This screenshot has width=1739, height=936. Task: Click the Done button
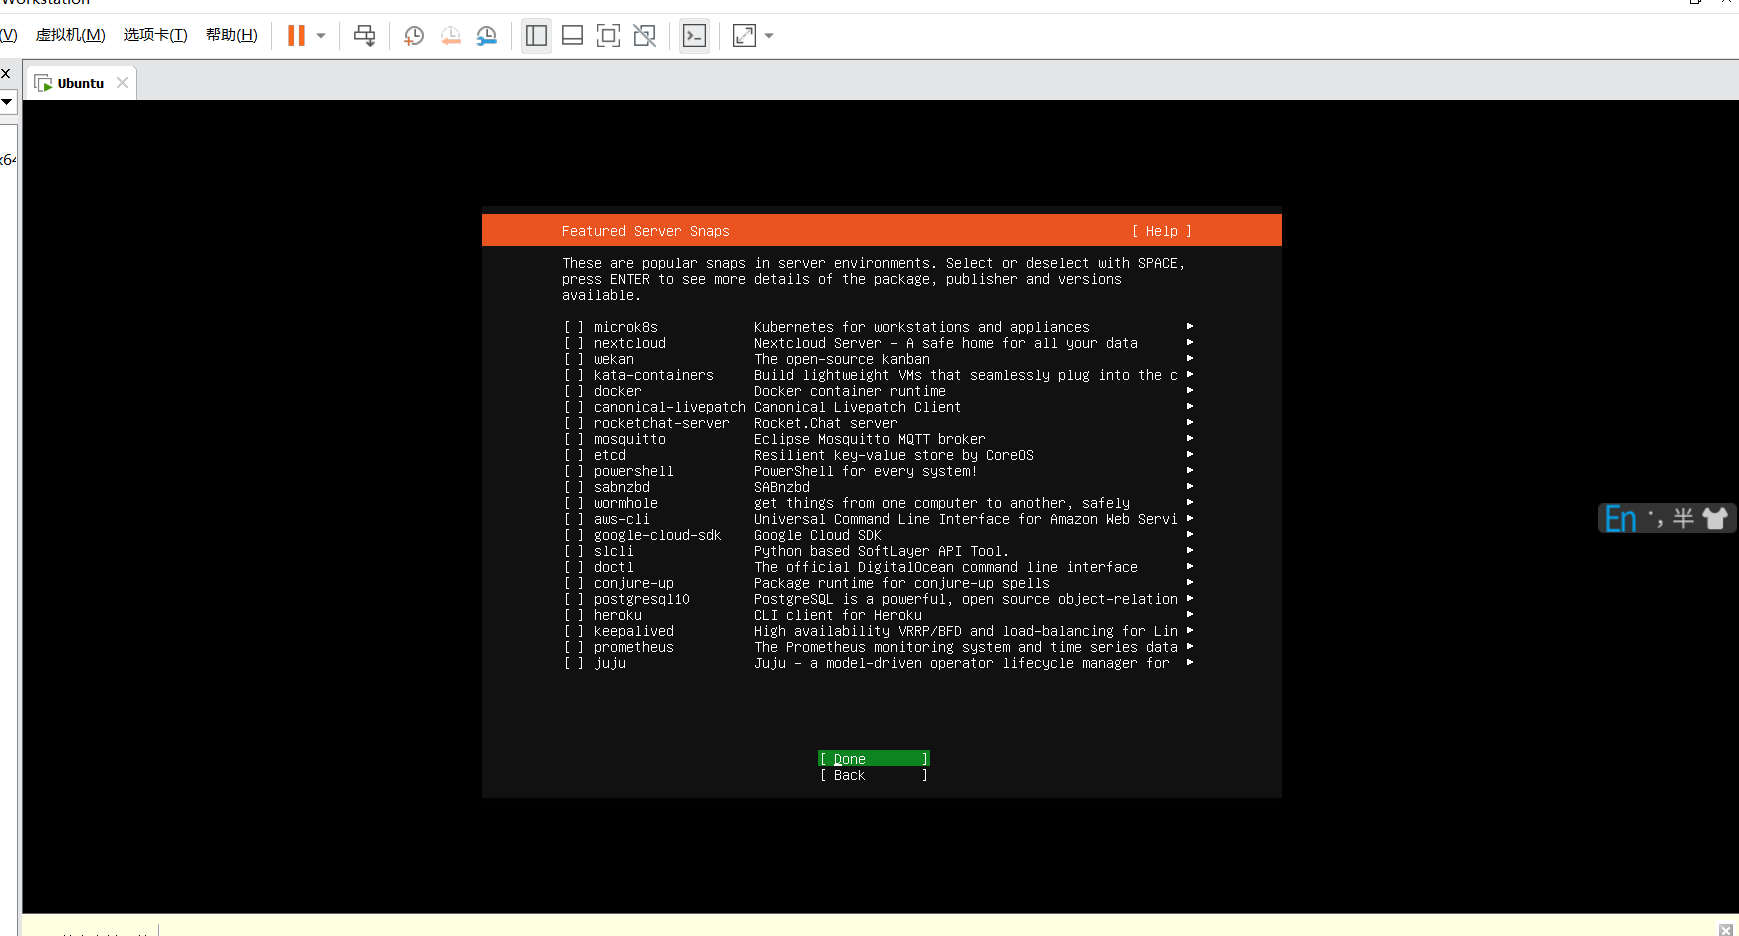873,759
